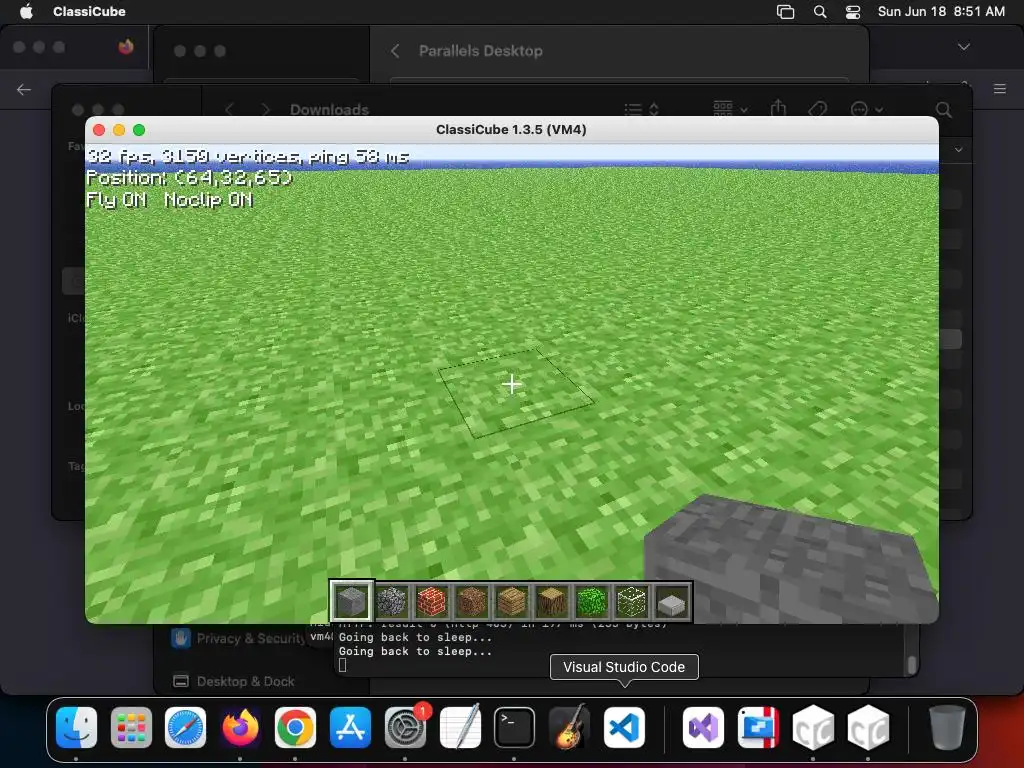The width and height of the screenshot is (1024, 768).
Task: Click the date and time in menu bar
Action: [941, 11]
